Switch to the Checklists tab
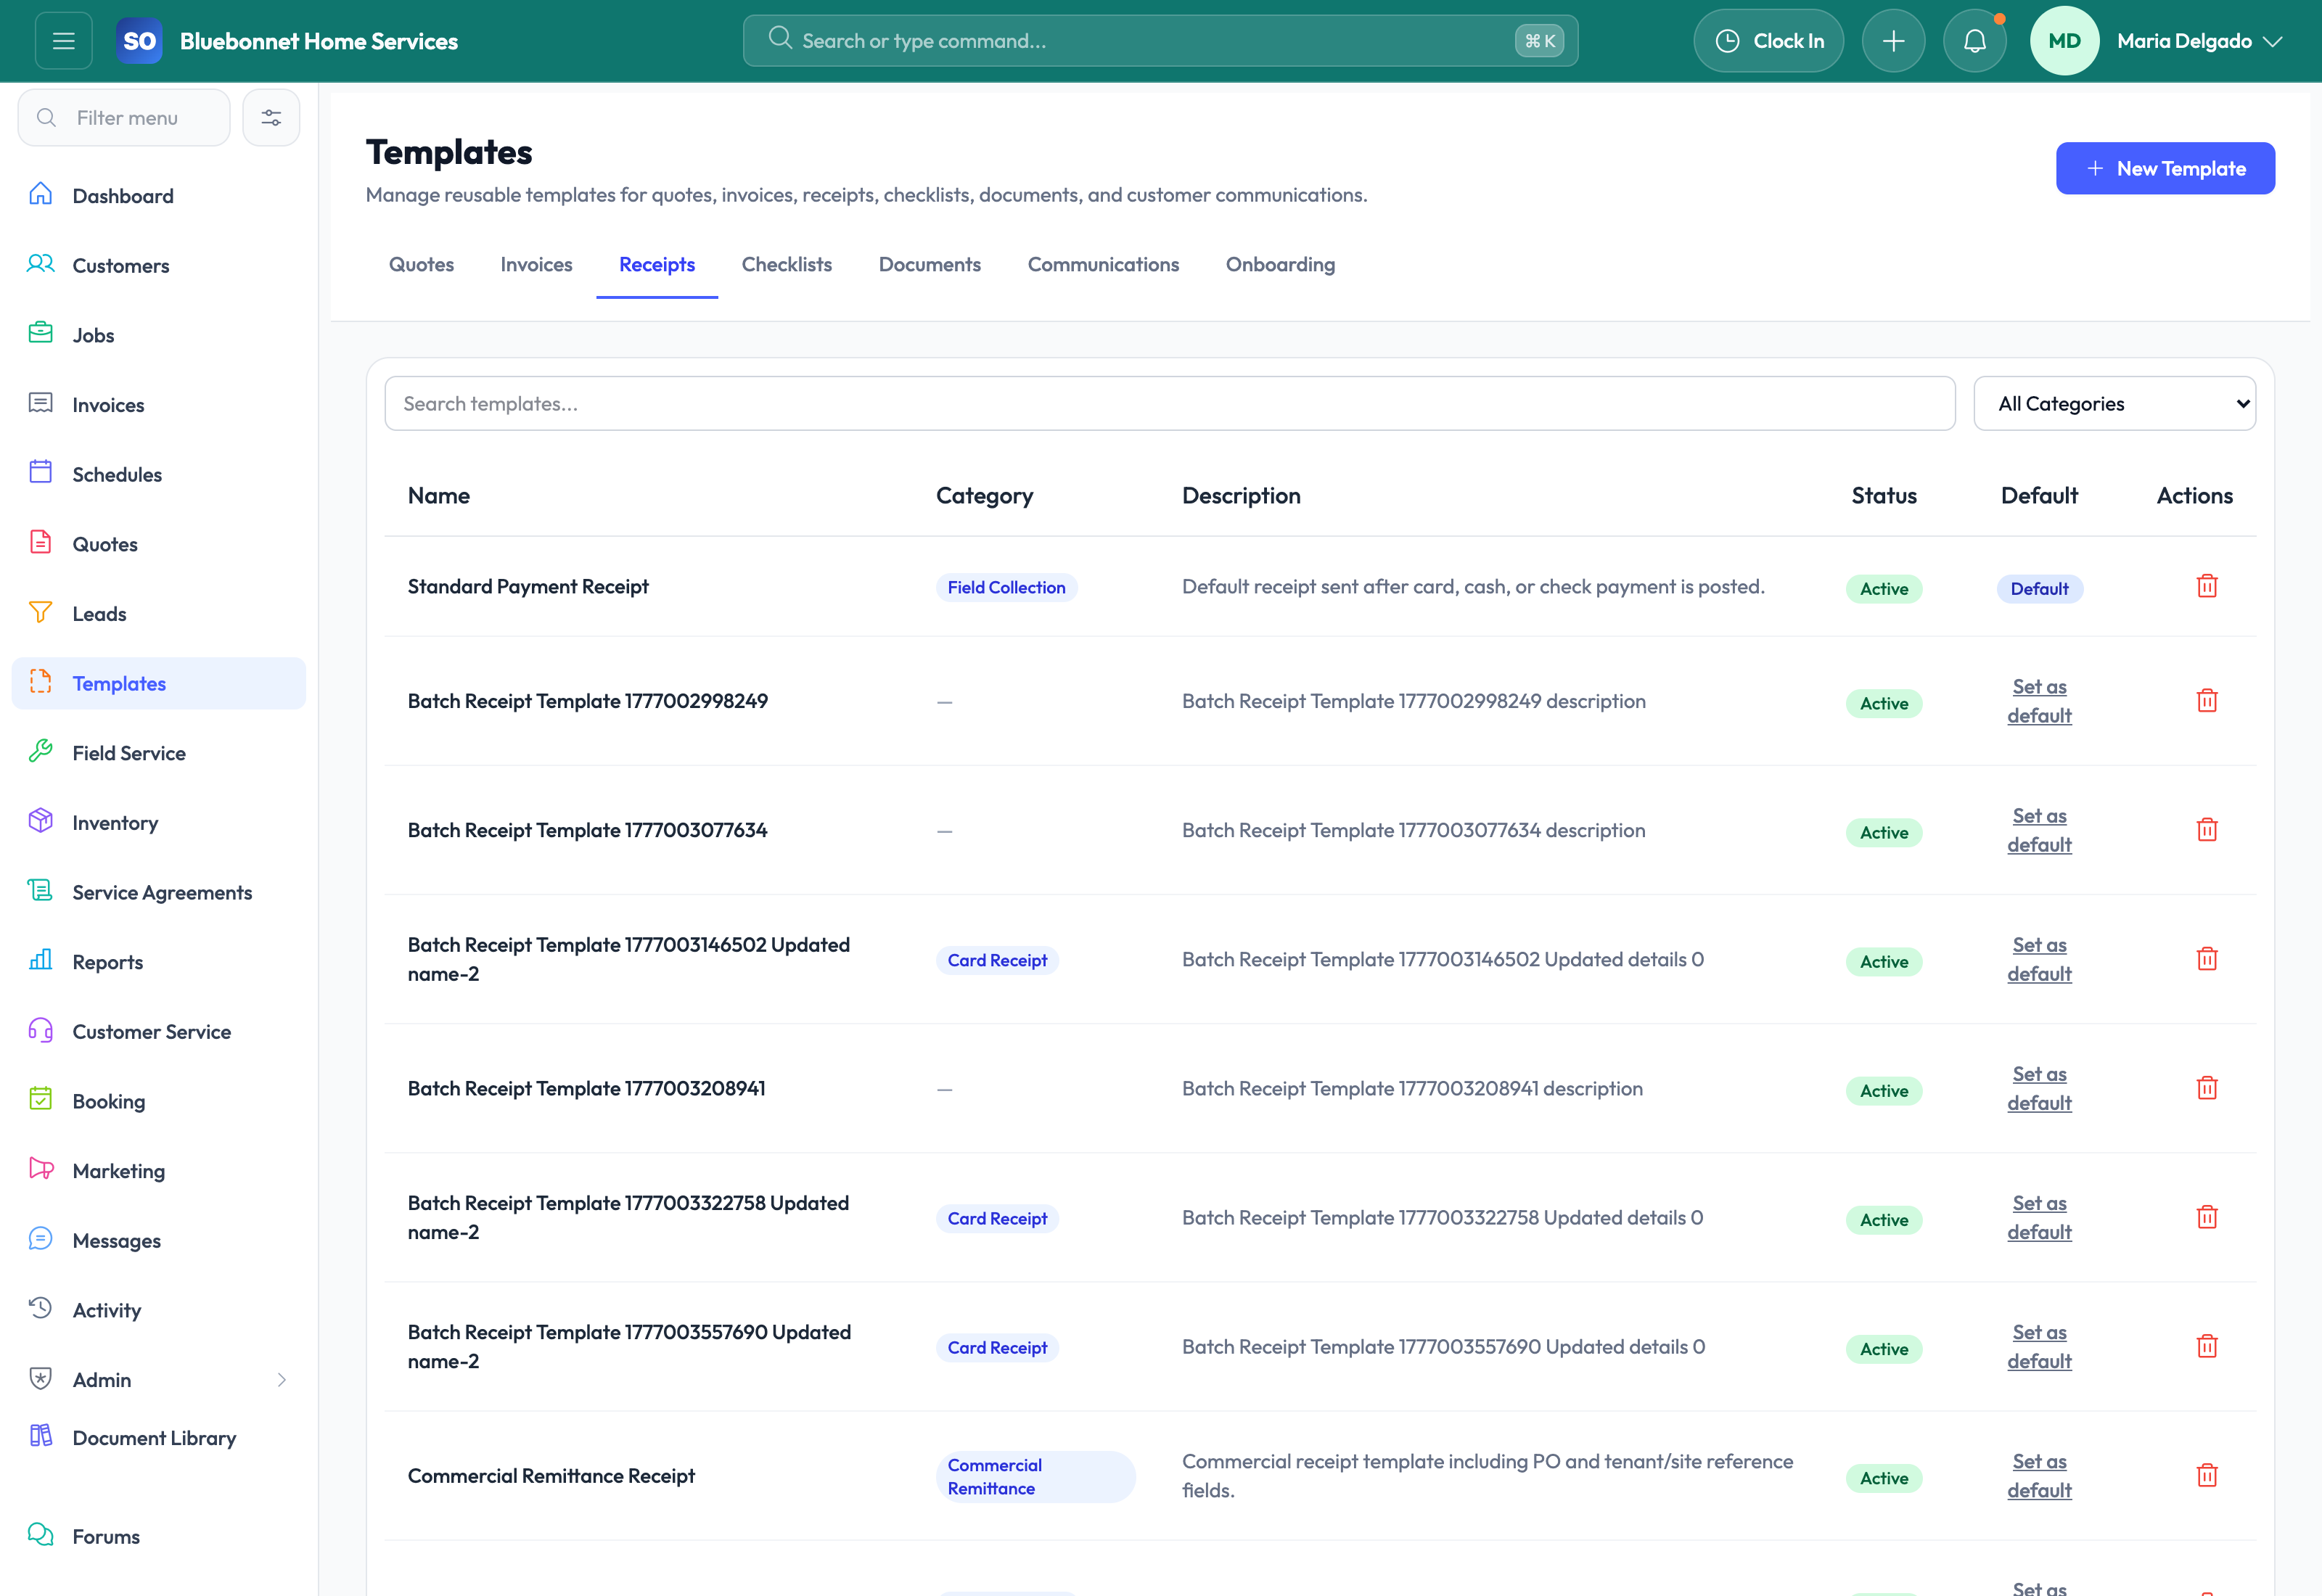This screenshot has height=1596, width=2322. (787, 265)
